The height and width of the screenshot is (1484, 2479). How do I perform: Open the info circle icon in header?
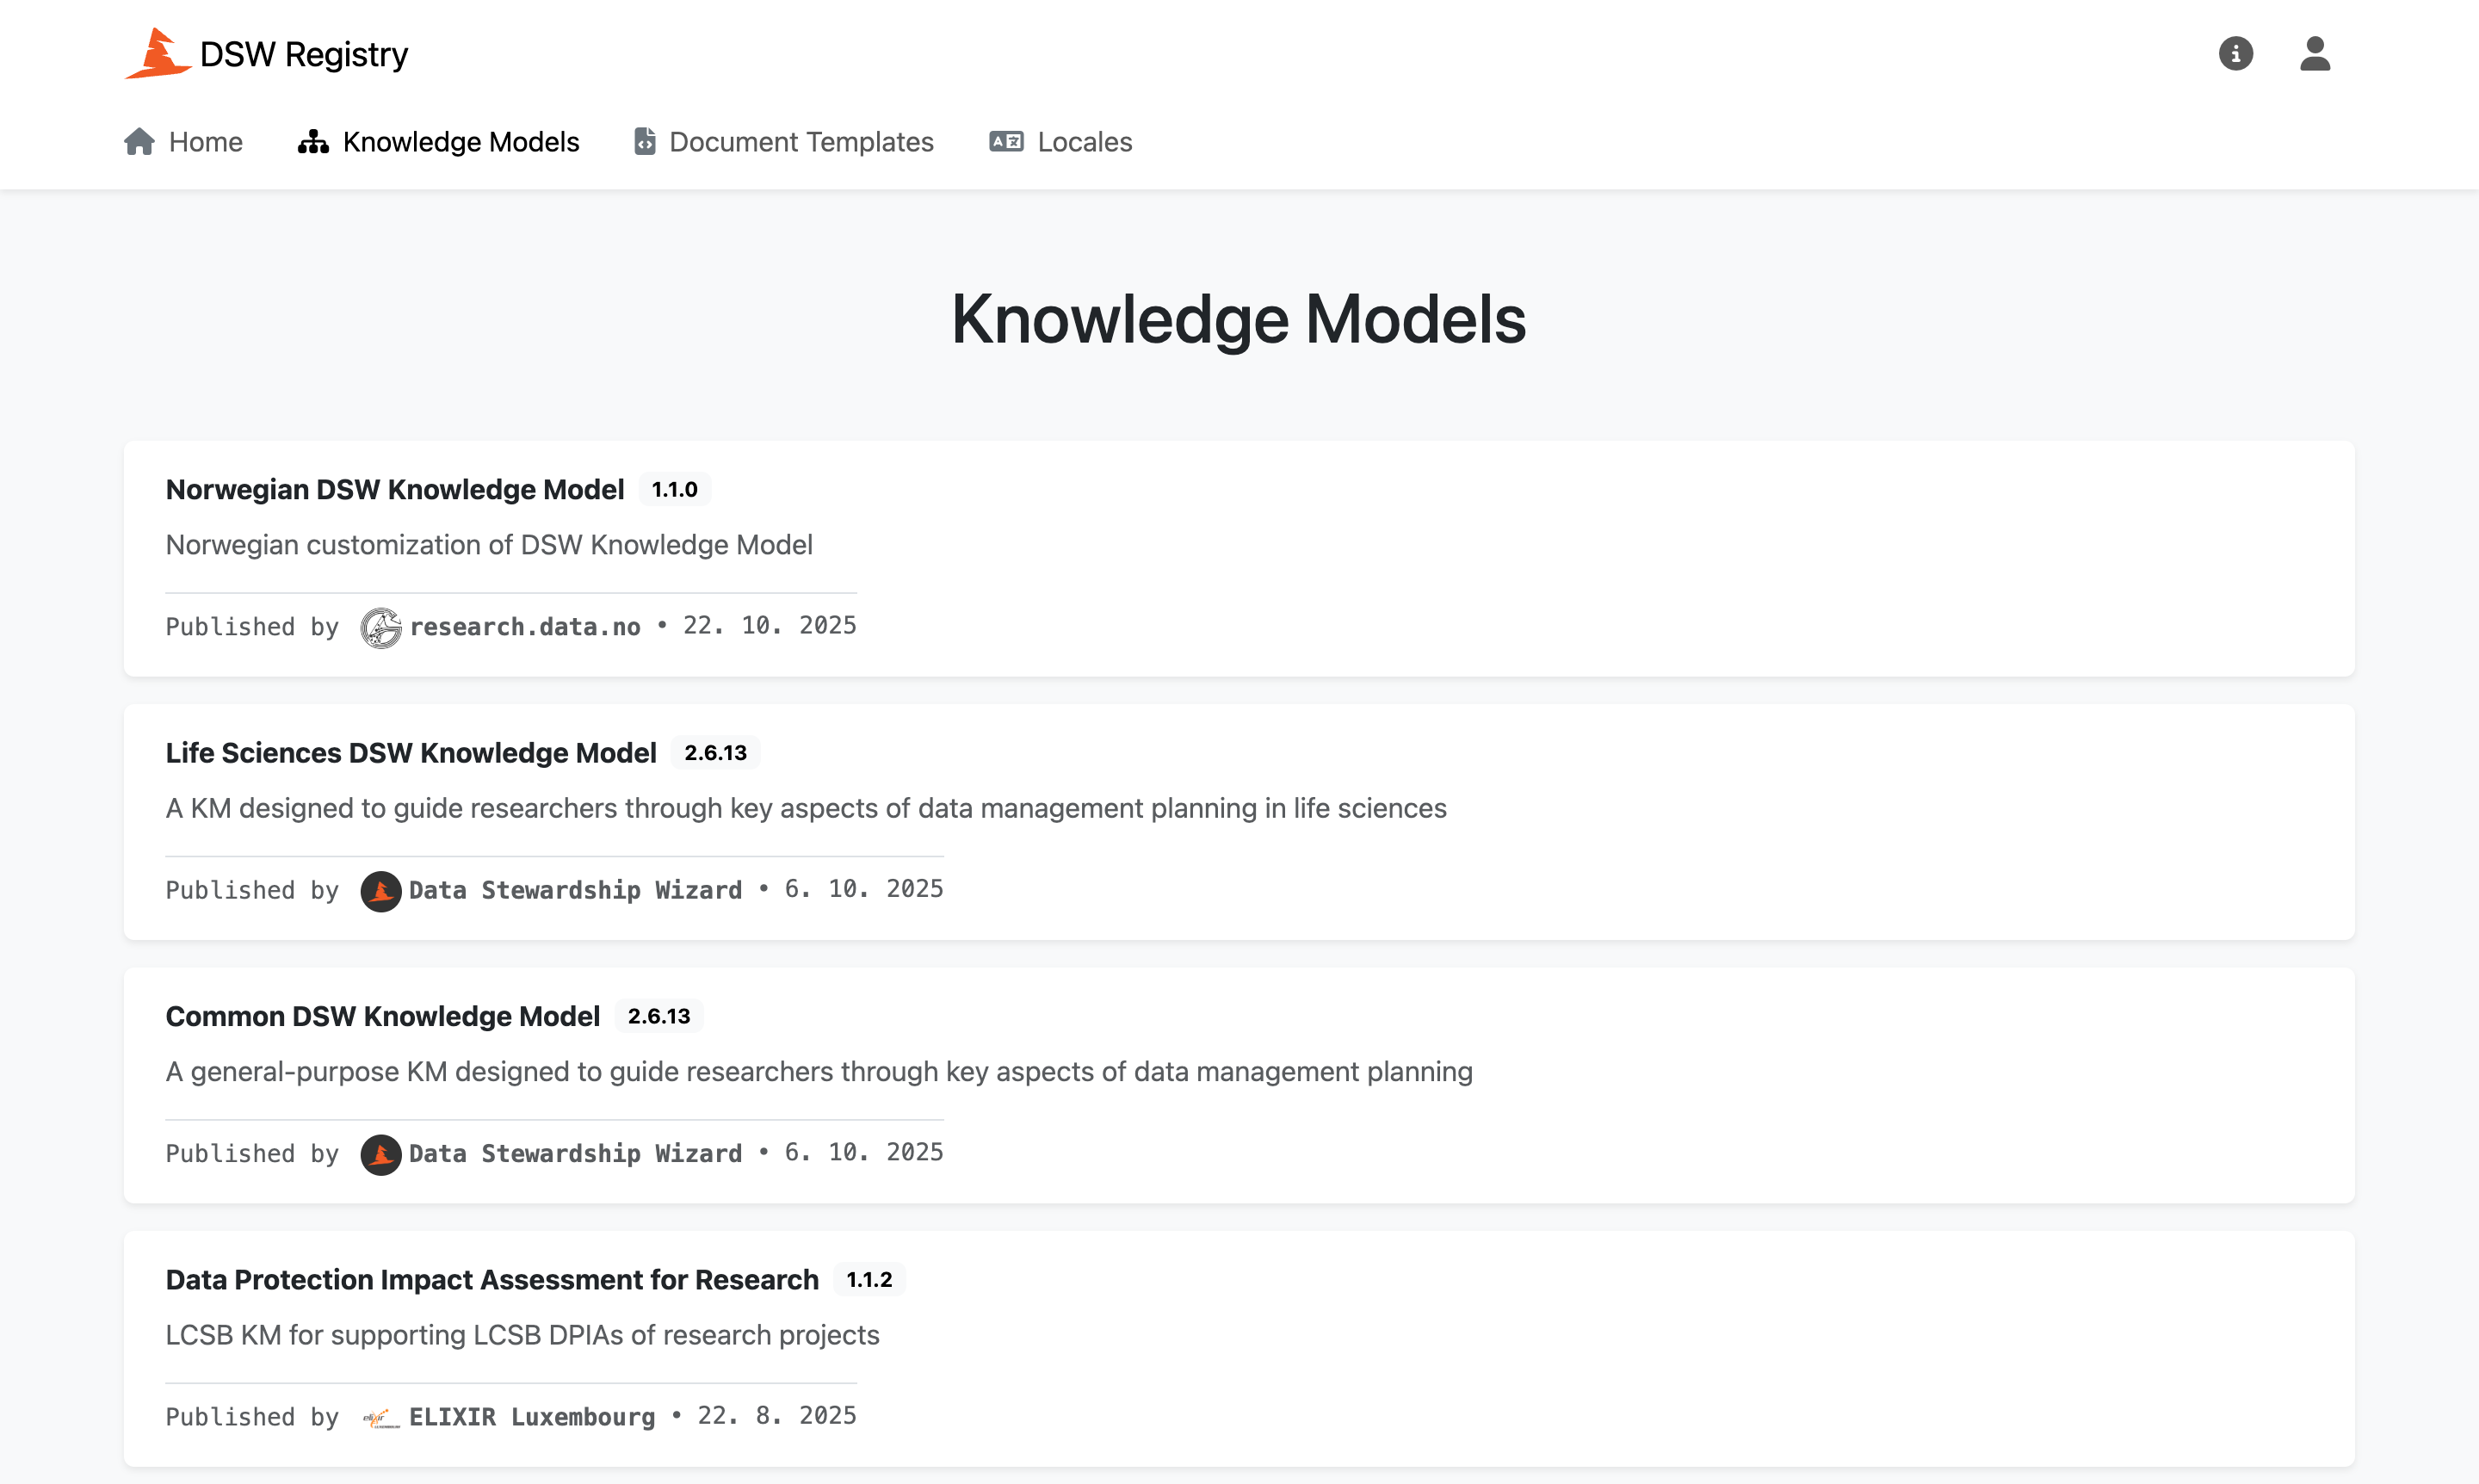pyautogui.click(x=2235, y=53)
